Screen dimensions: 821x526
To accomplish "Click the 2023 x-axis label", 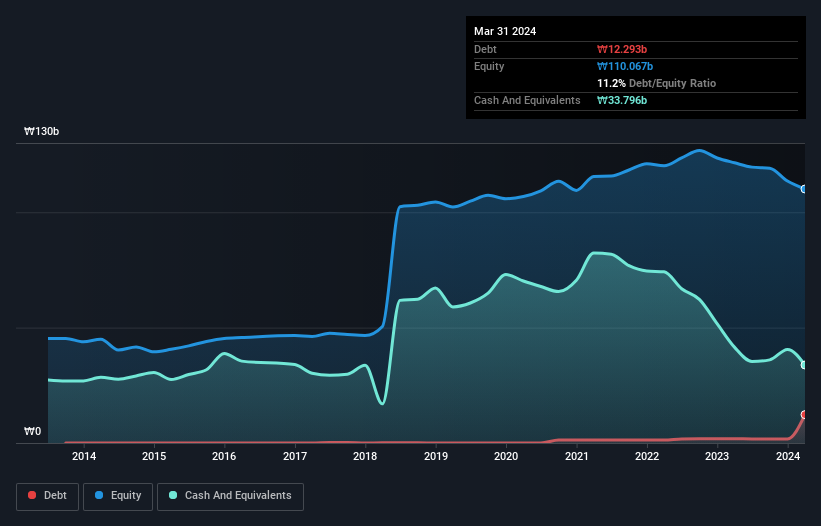I will 717,456.
